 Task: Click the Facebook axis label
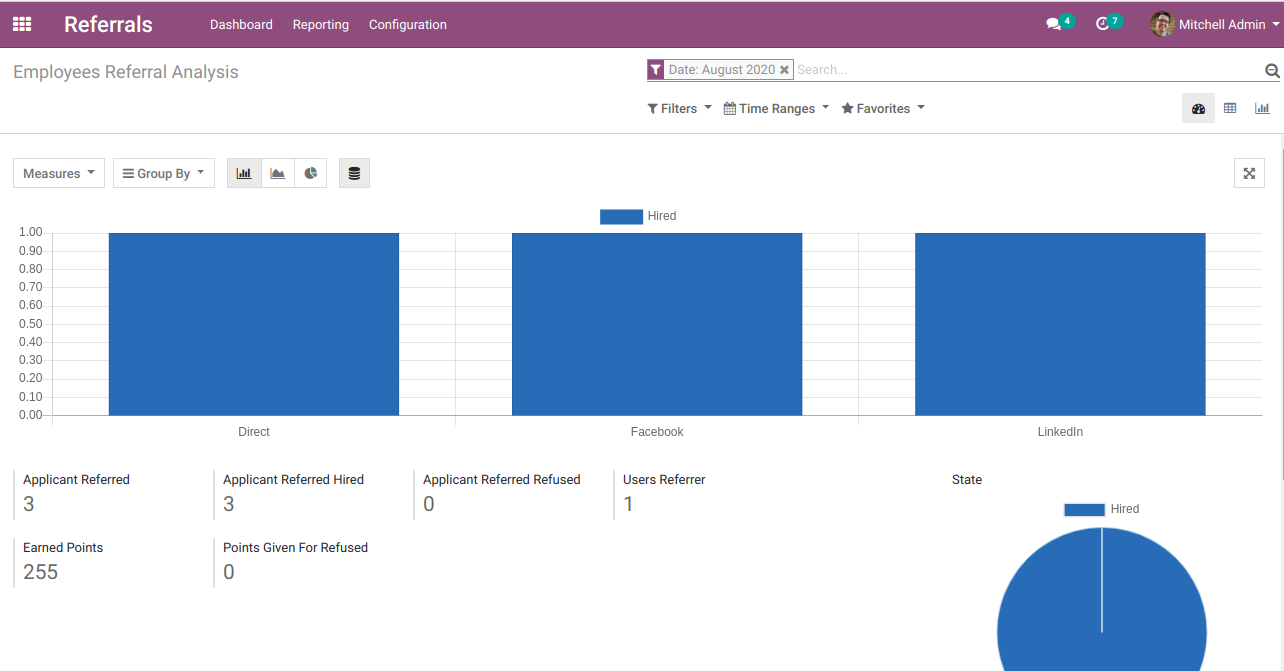coord(657,432)
